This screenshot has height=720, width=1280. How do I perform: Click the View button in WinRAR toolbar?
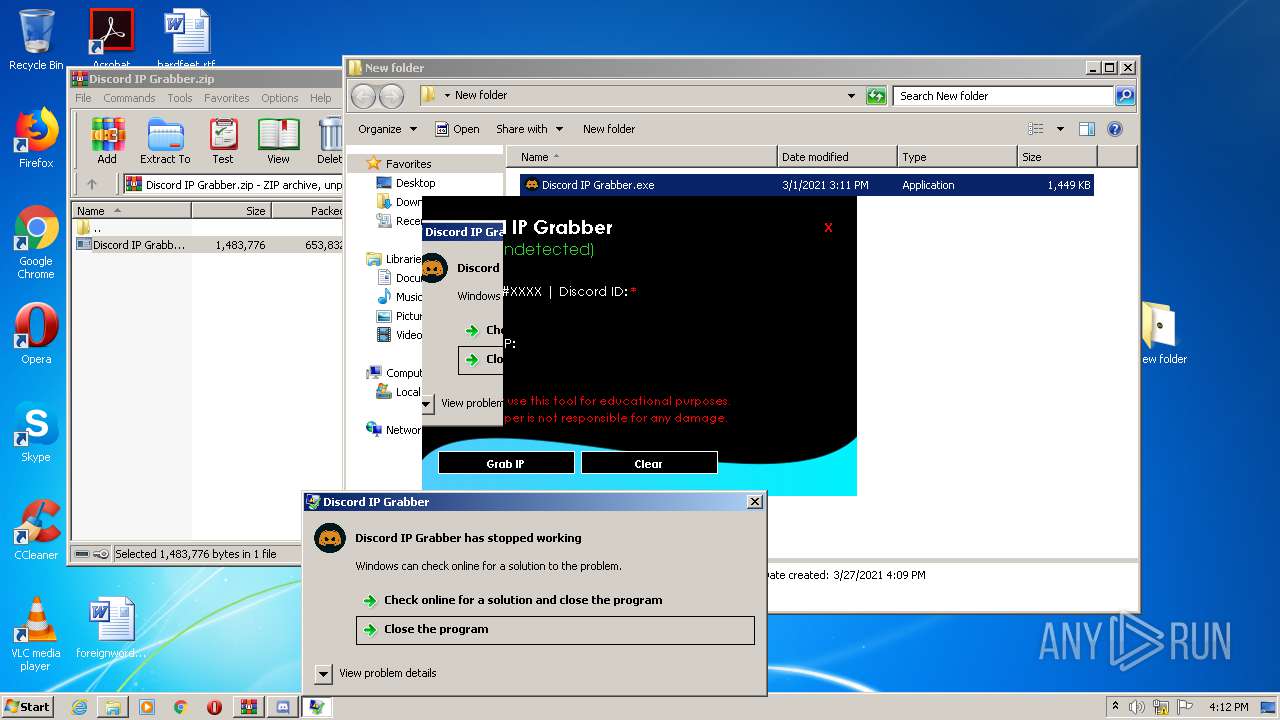click(x=278, y=141)
